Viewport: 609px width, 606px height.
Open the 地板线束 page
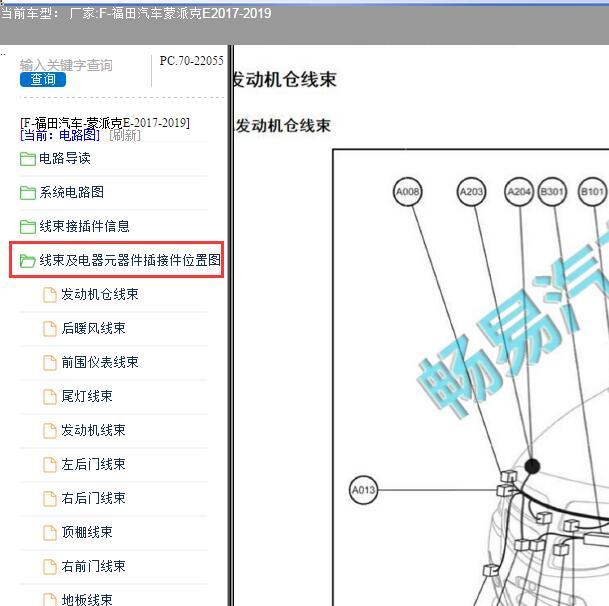point(87,599)
